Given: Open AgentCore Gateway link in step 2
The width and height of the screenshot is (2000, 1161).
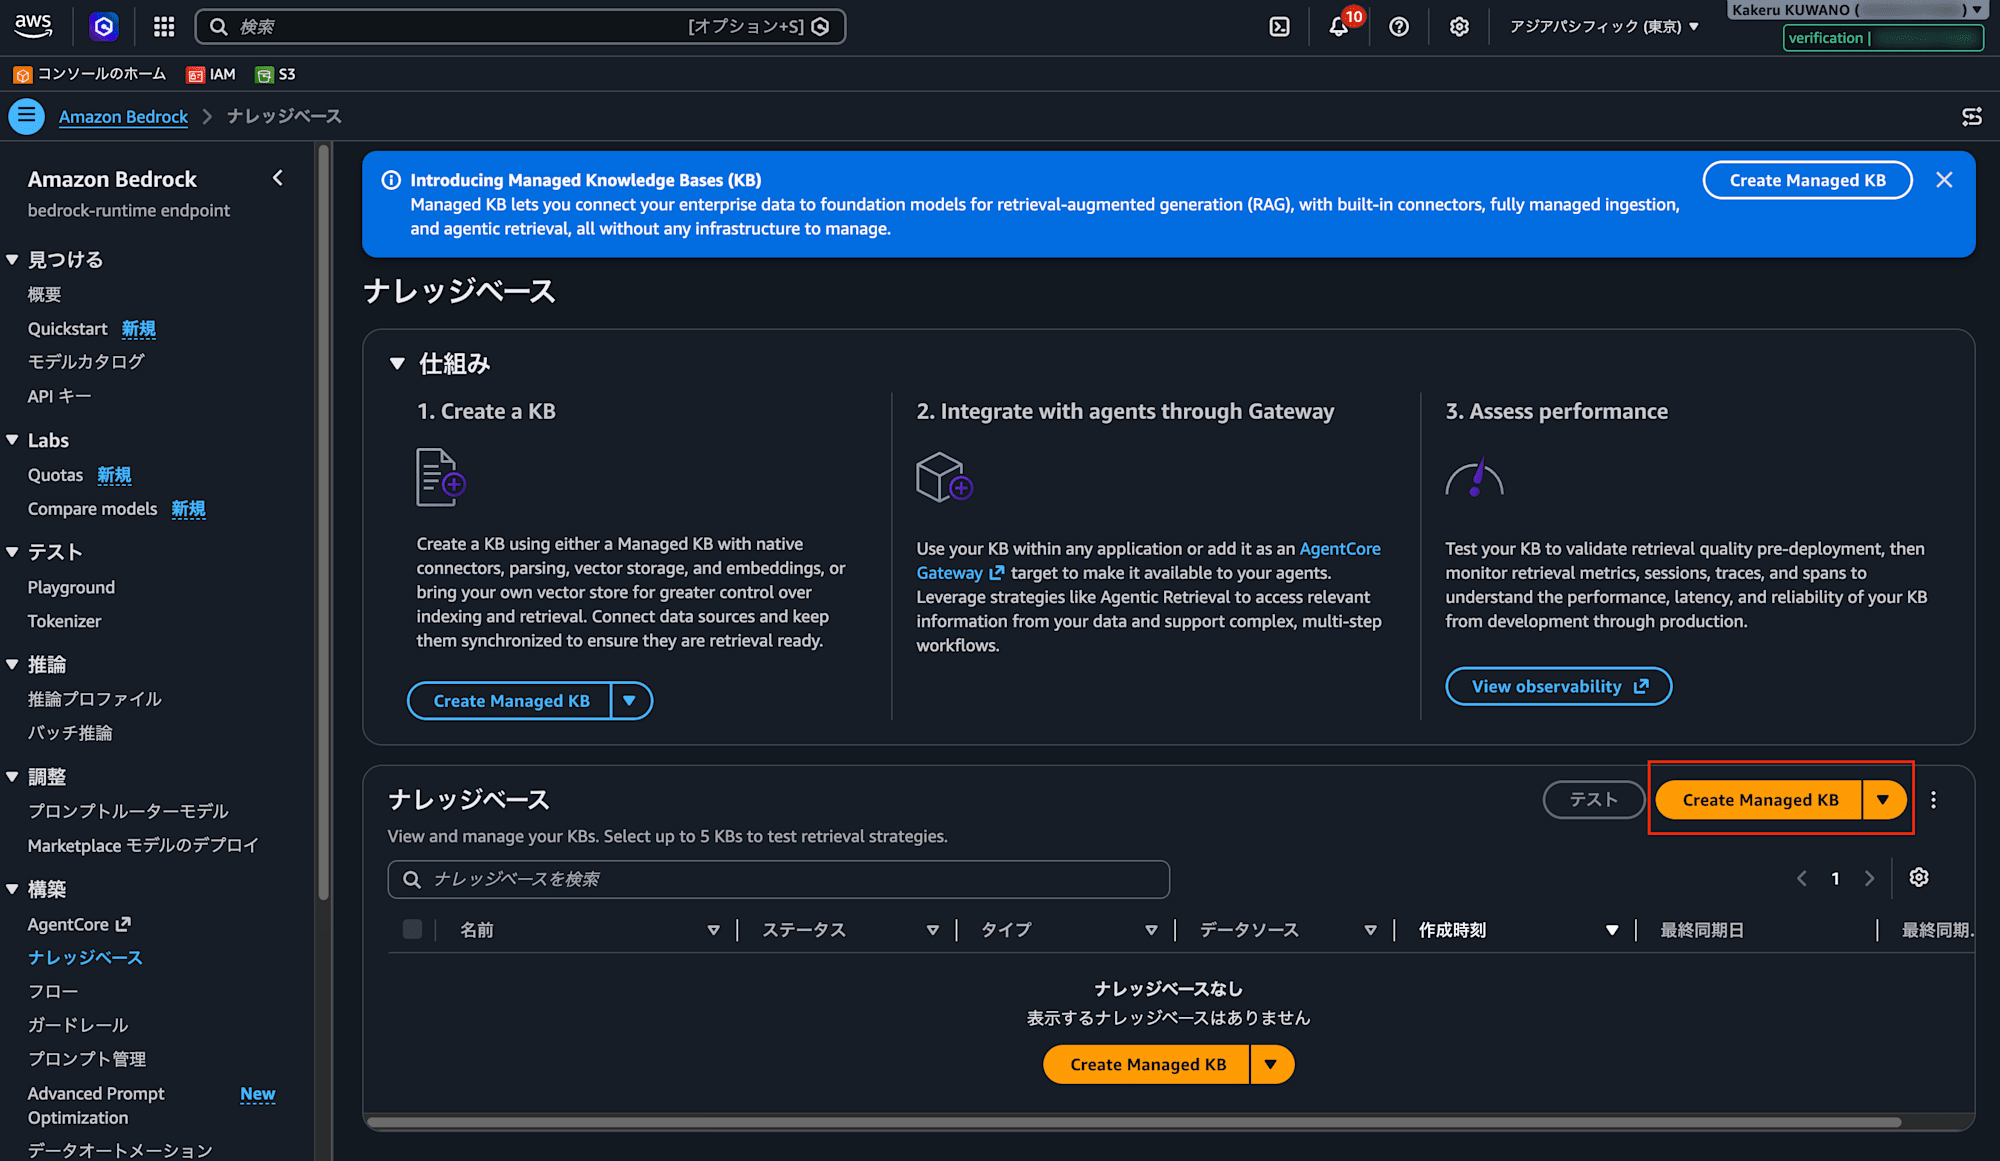Looking at the screenshot, I should click(x=1149, y=561).
